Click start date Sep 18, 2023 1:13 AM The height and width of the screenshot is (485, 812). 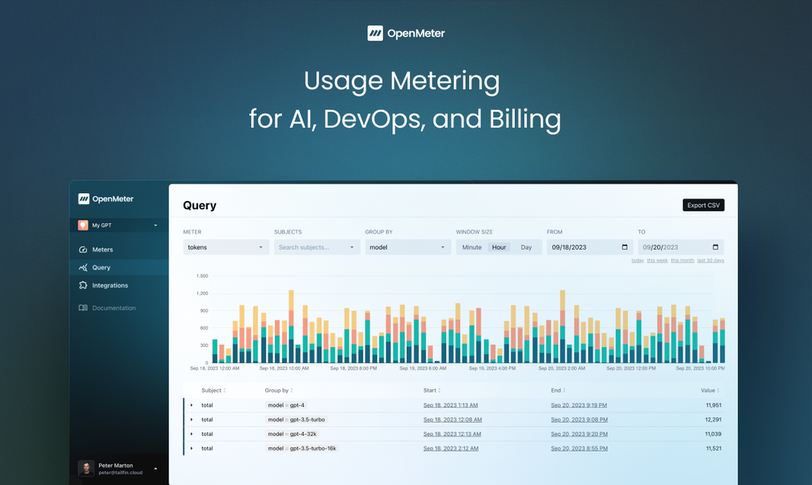[x=451, y=405]
